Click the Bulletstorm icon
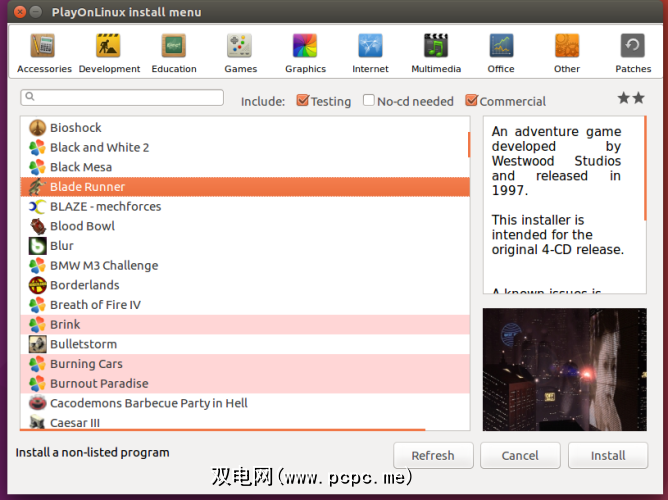The width and height of the screenshot is (668, 500). tap(37, 344)
